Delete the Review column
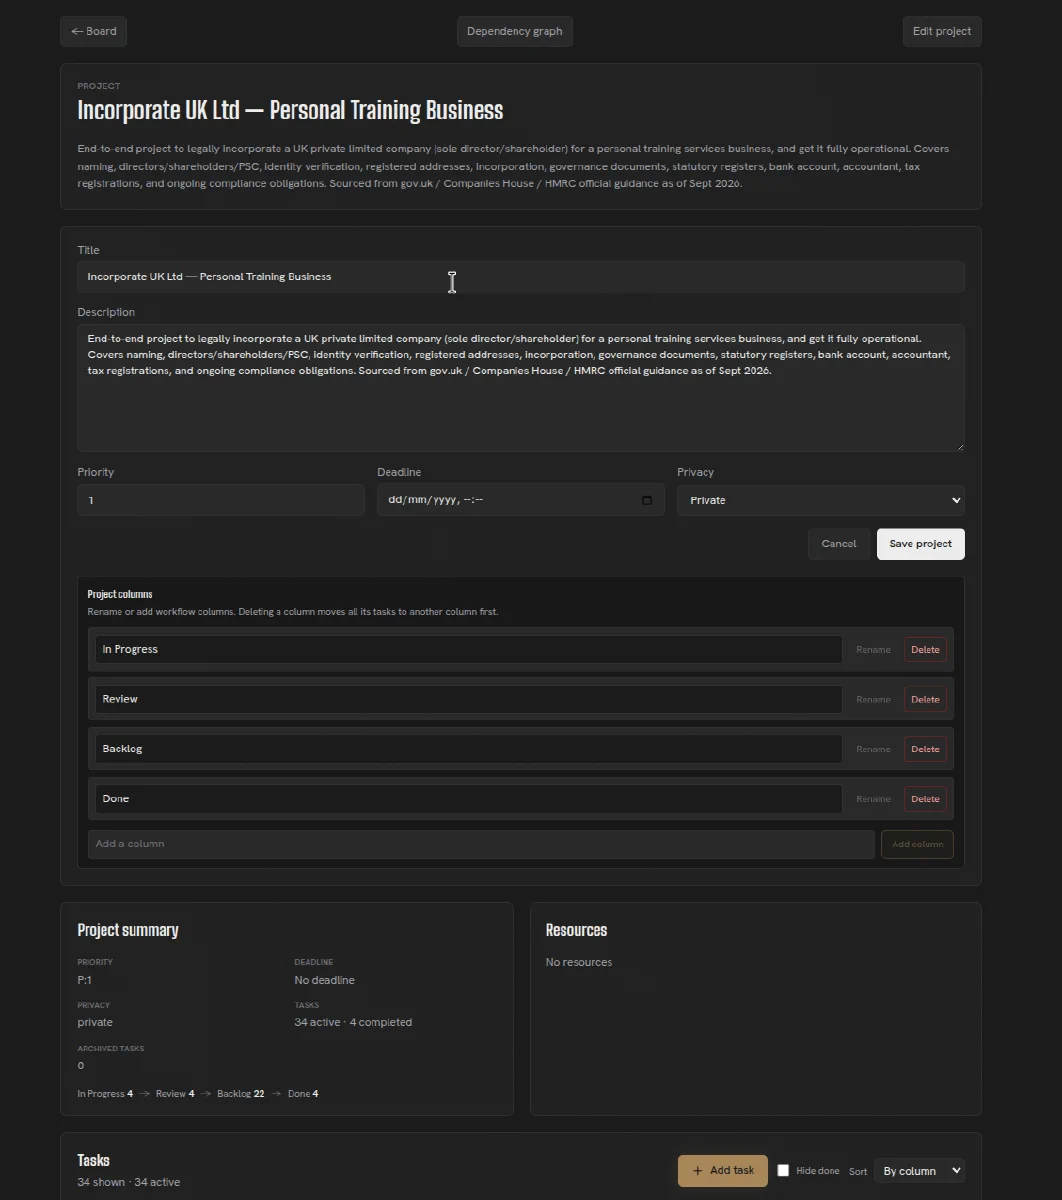Image resolution: width=1062 pixels, height=1200 pixels. (x=925, y=700)
